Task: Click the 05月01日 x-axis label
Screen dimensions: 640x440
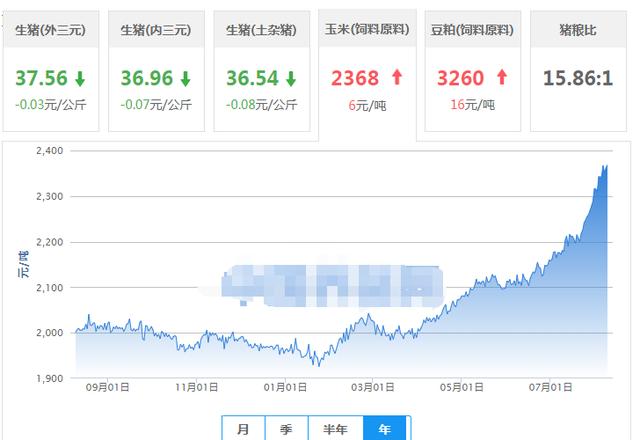Action: point(461,387)
